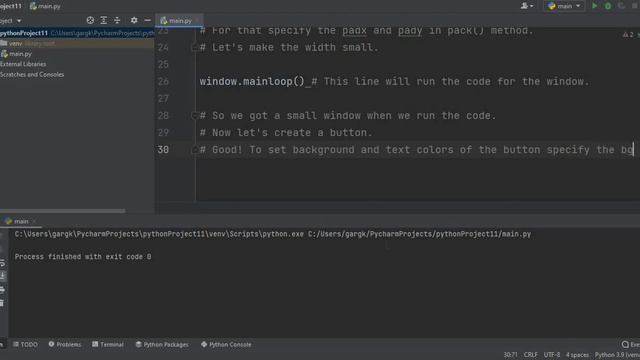Click the 'Now let's create a button' comment line

coord(286,133)
